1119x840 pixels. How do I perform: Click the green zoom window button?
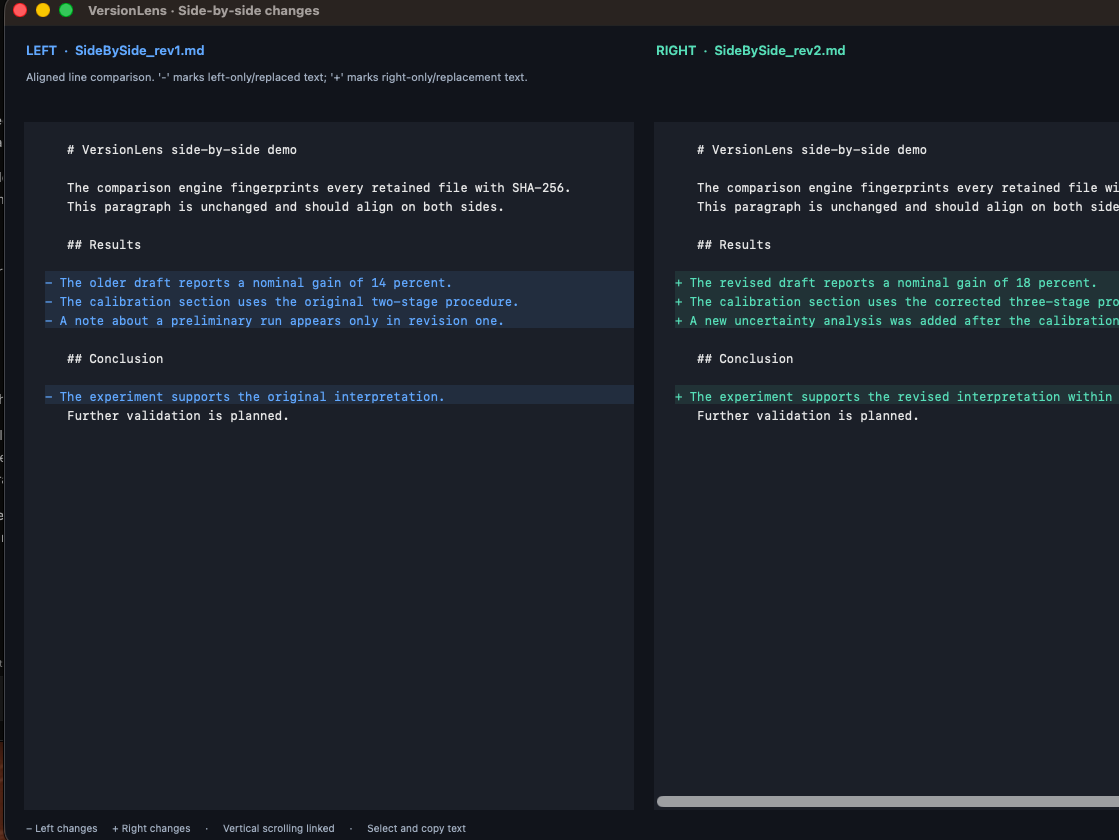click(x=66, y=10)
